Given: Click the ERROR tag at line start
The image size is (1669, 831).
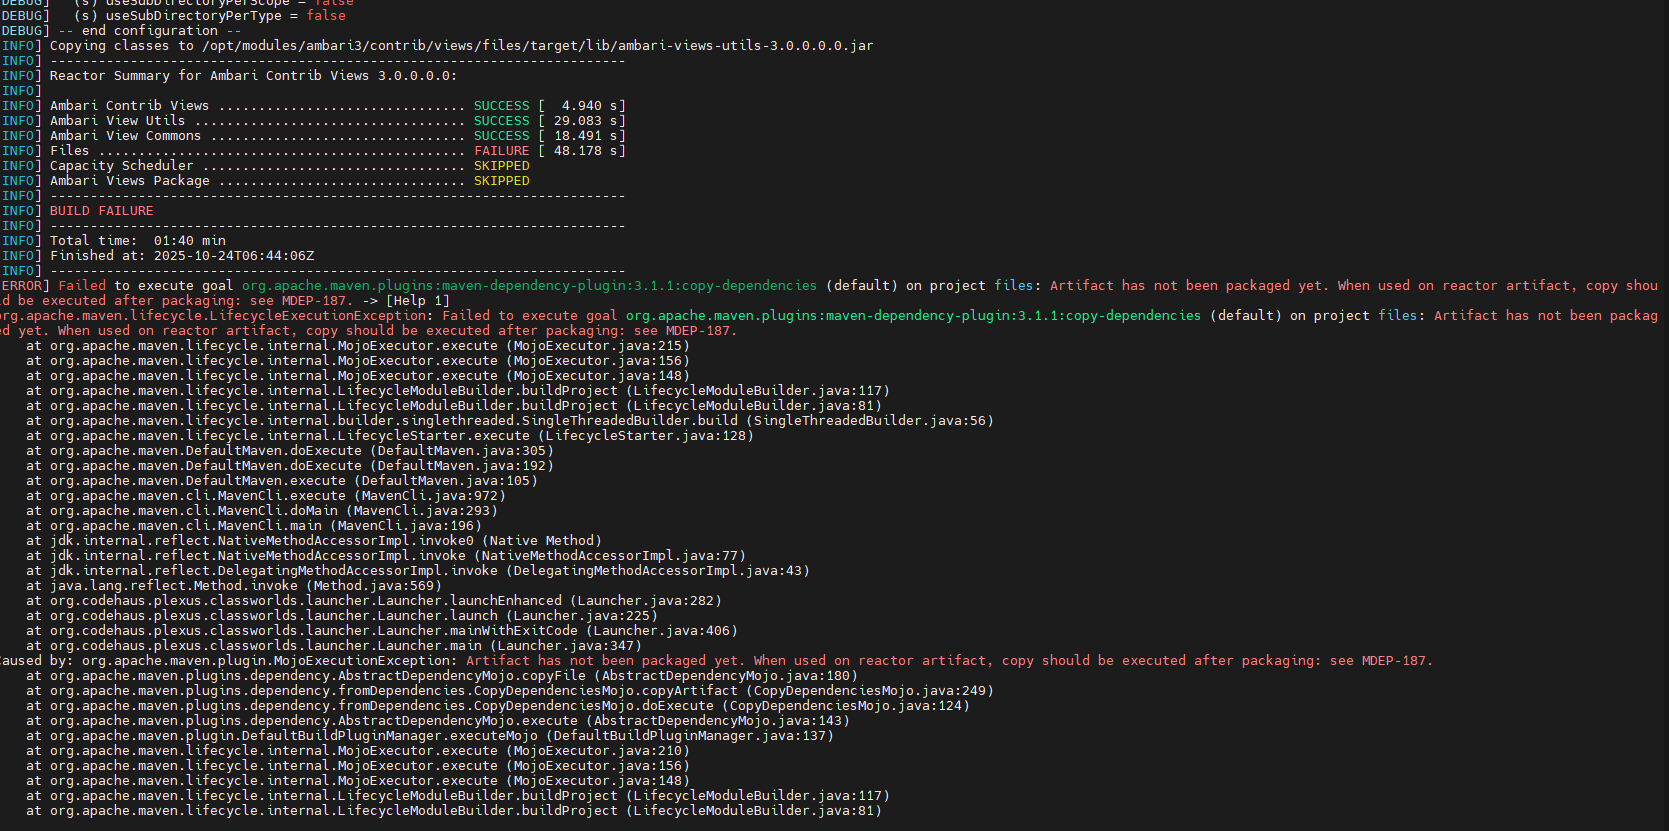Looking at the screenshot, I should pos(22,286).
